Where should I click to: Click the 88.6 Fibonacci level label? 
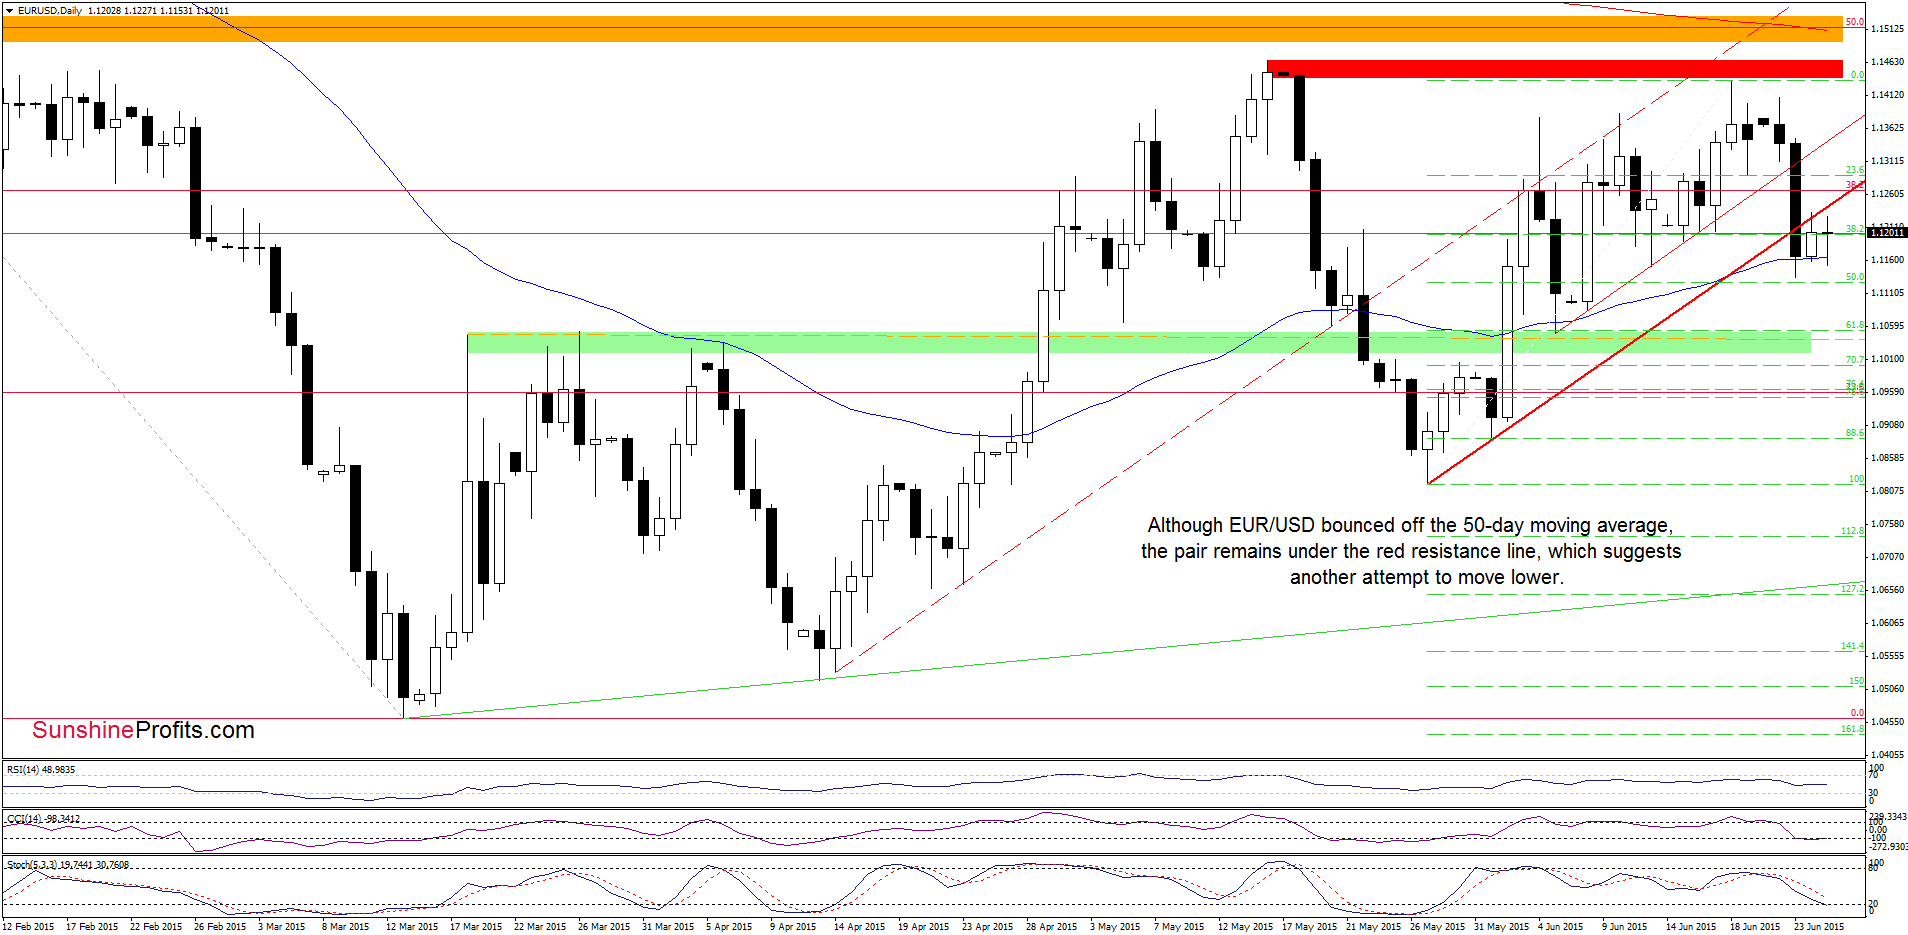coord(1855,433)
